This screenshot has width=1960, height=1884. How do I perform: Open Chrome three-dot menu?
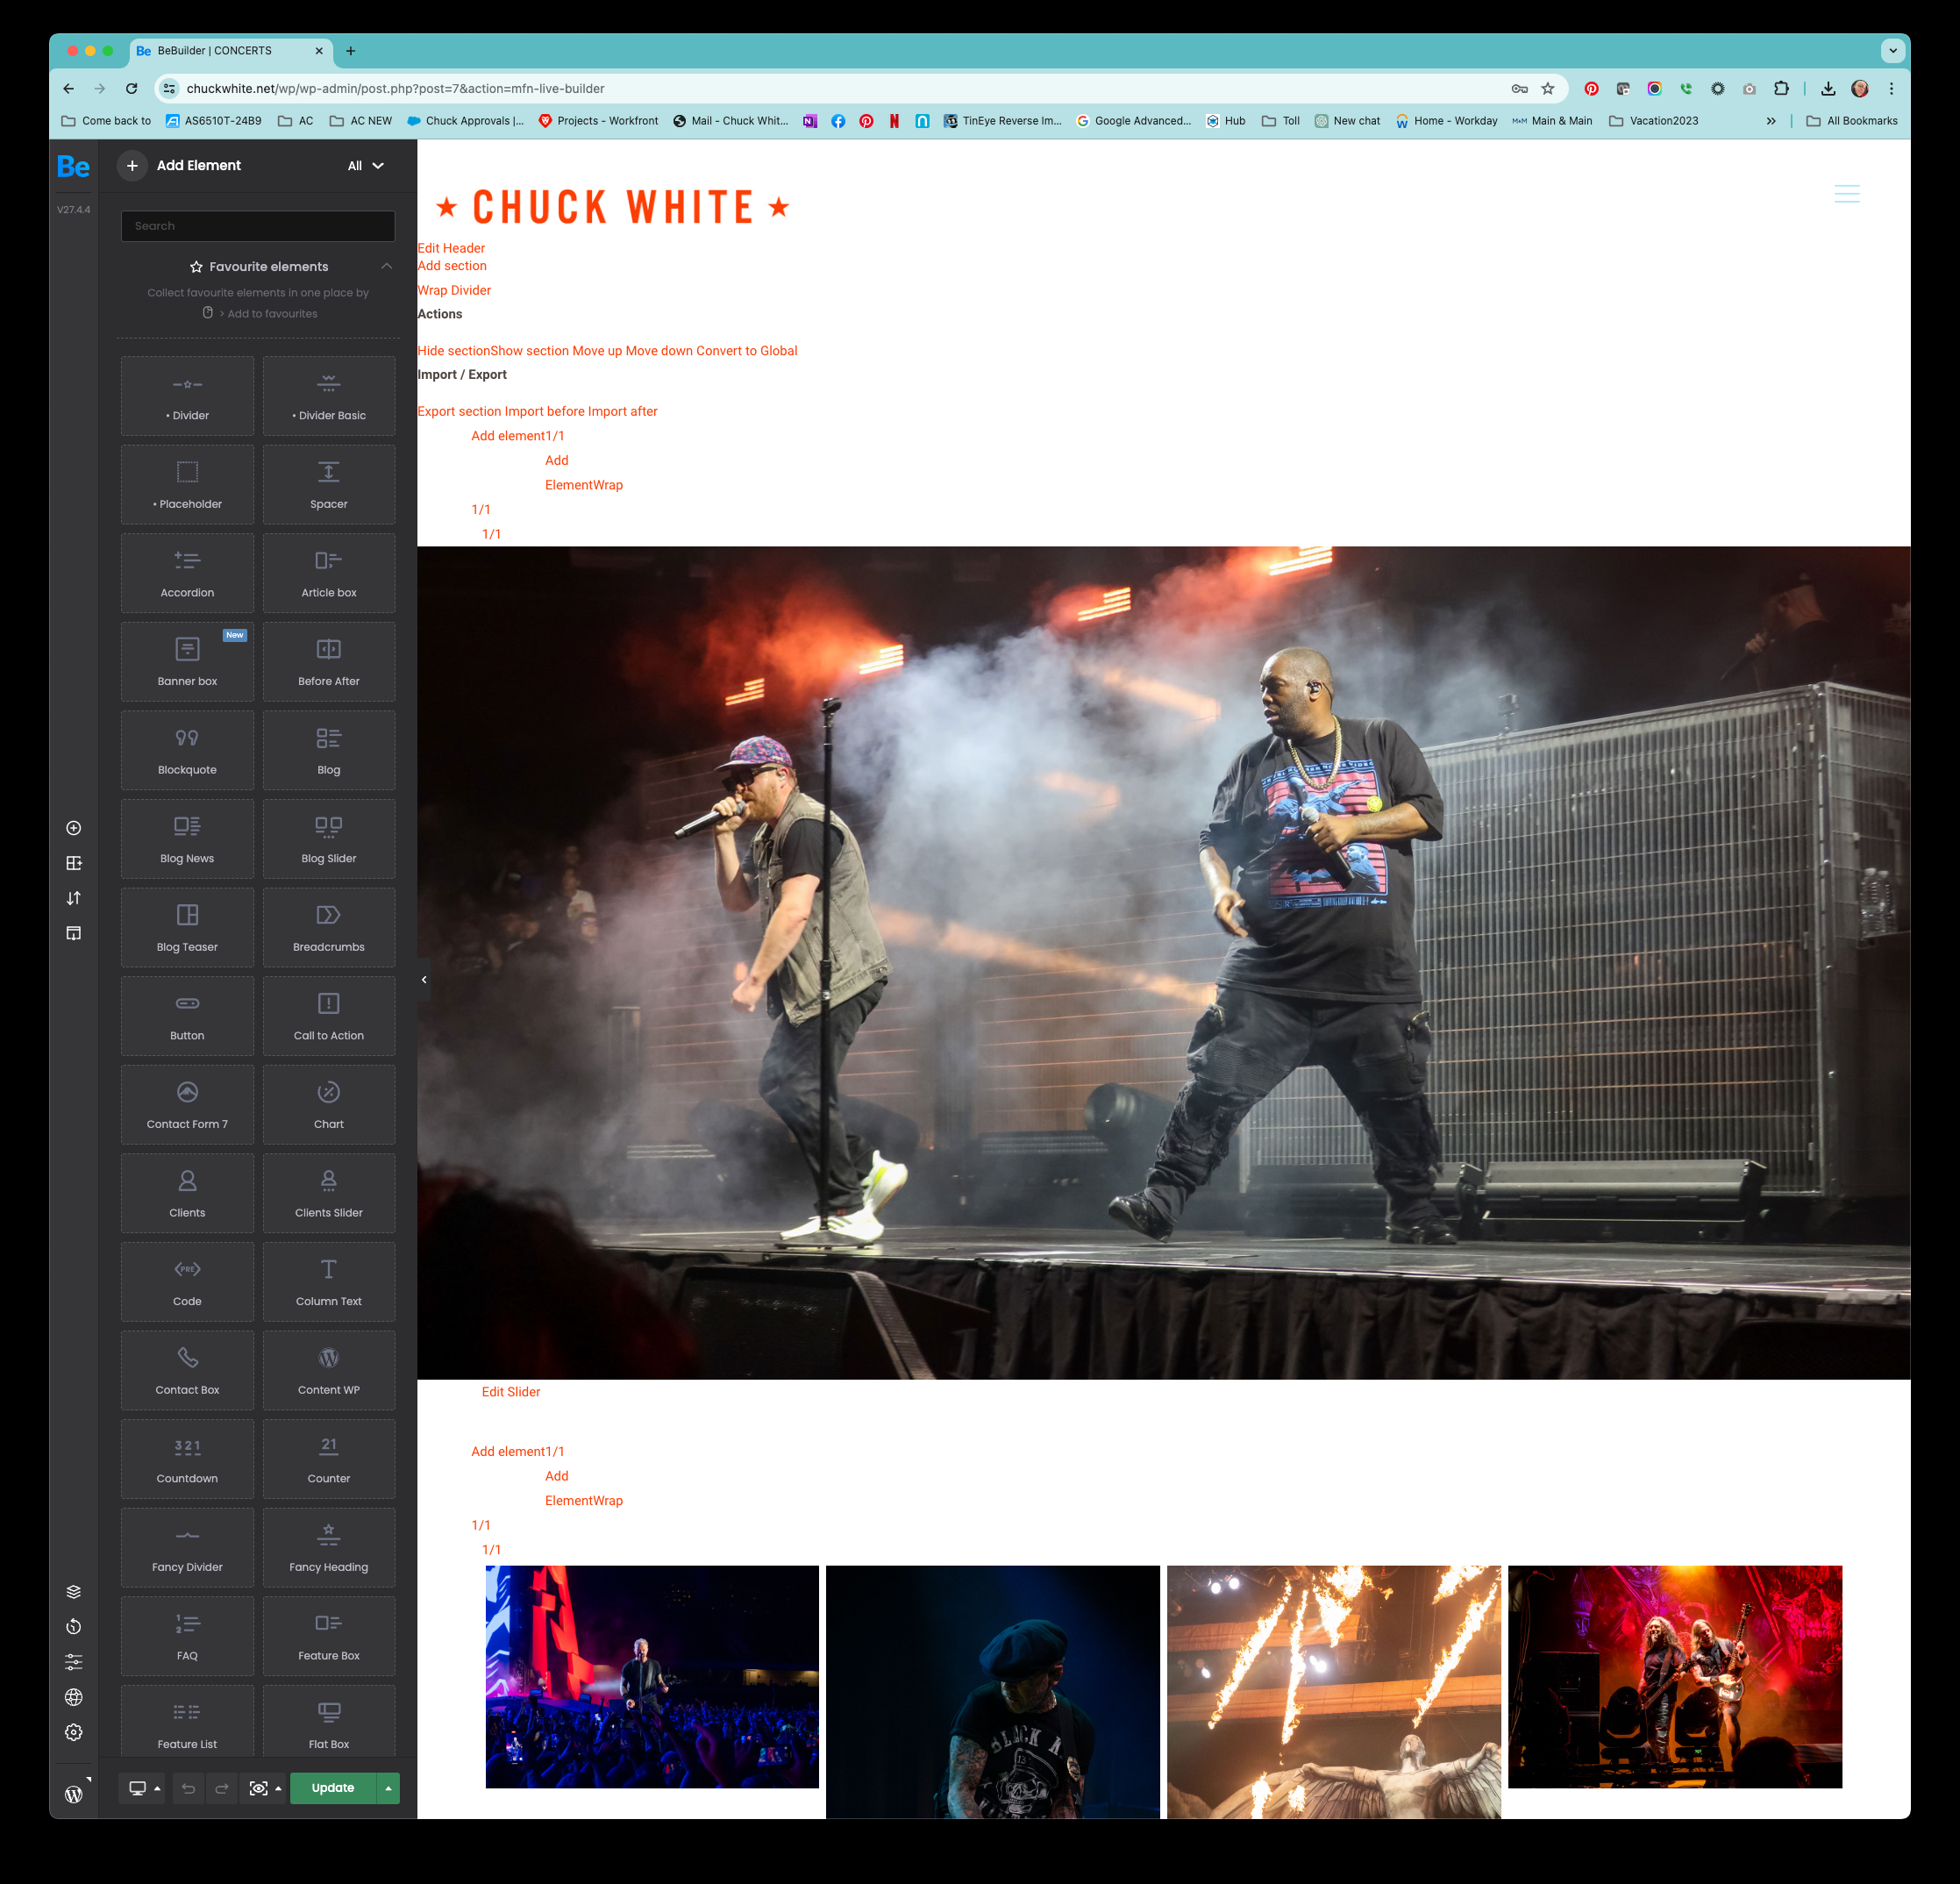click(x=1891, y=89)
